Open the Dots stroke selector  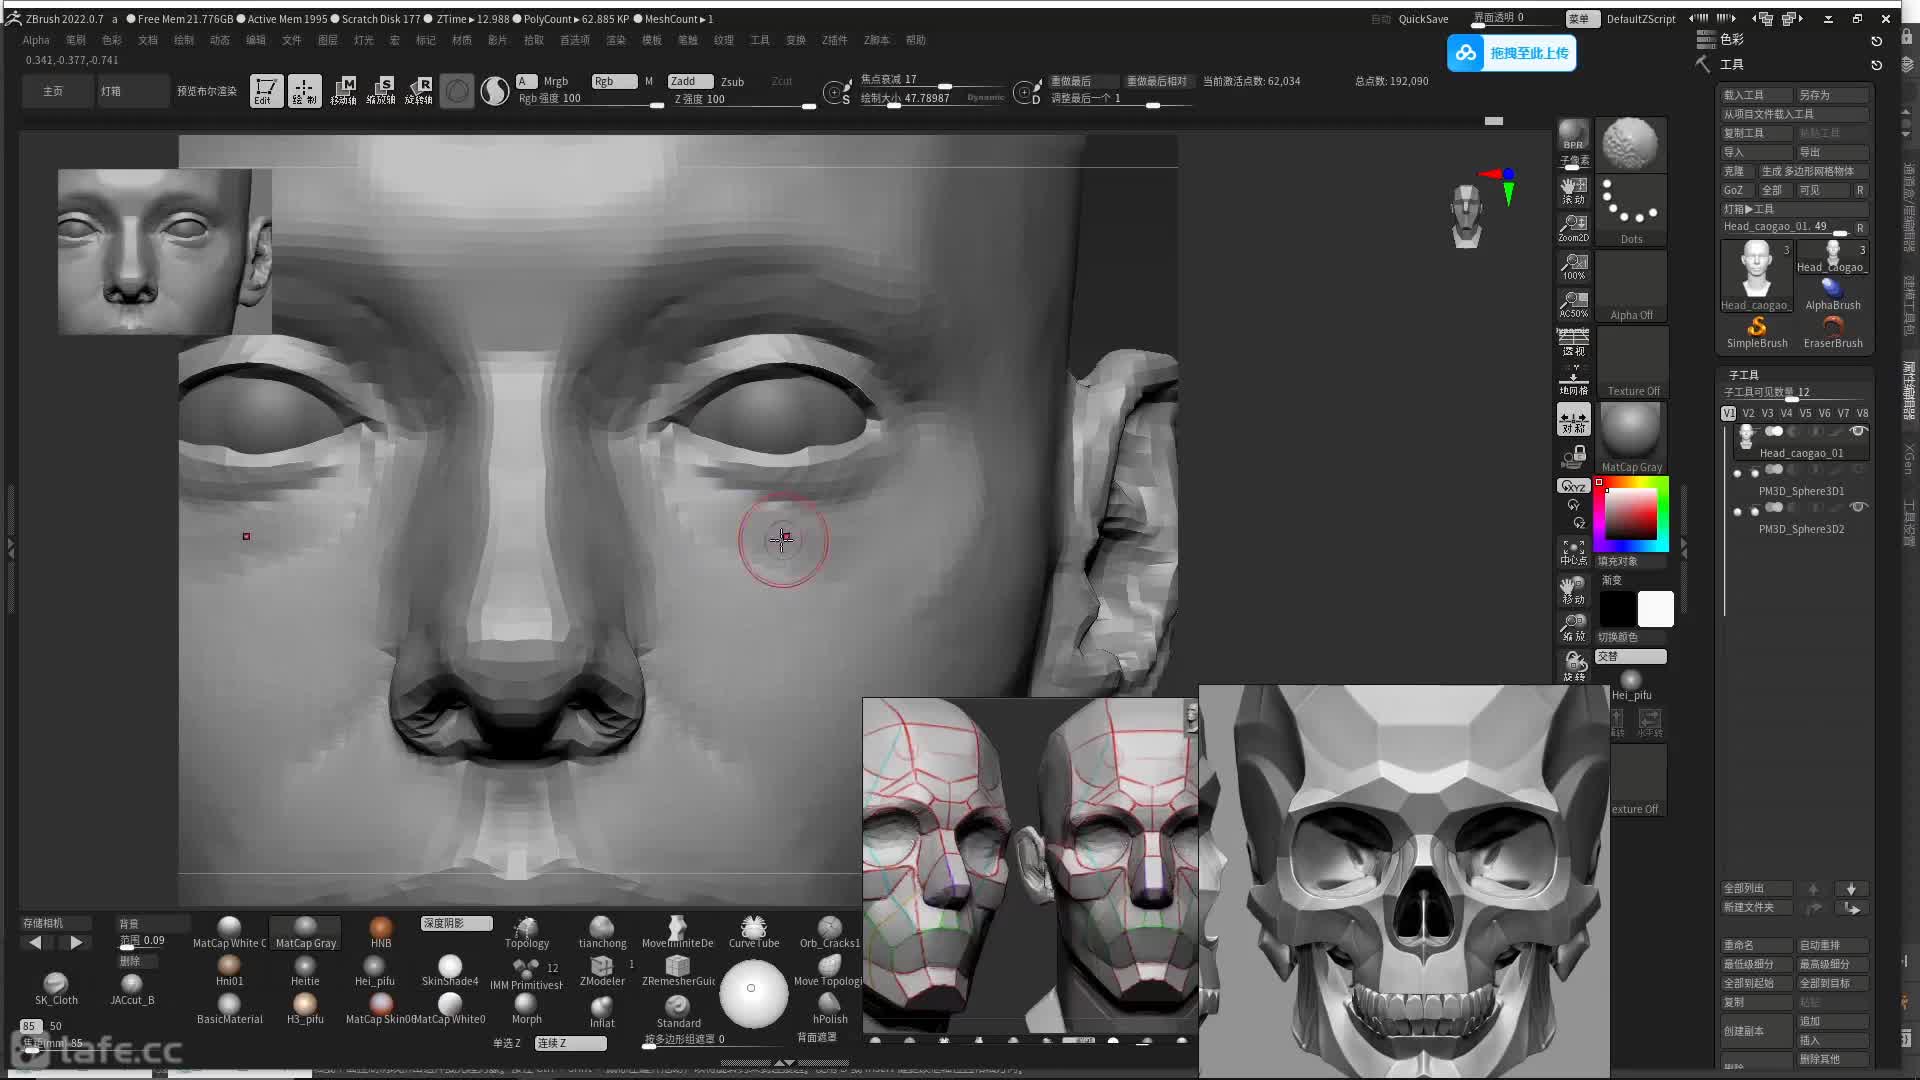1630,210
